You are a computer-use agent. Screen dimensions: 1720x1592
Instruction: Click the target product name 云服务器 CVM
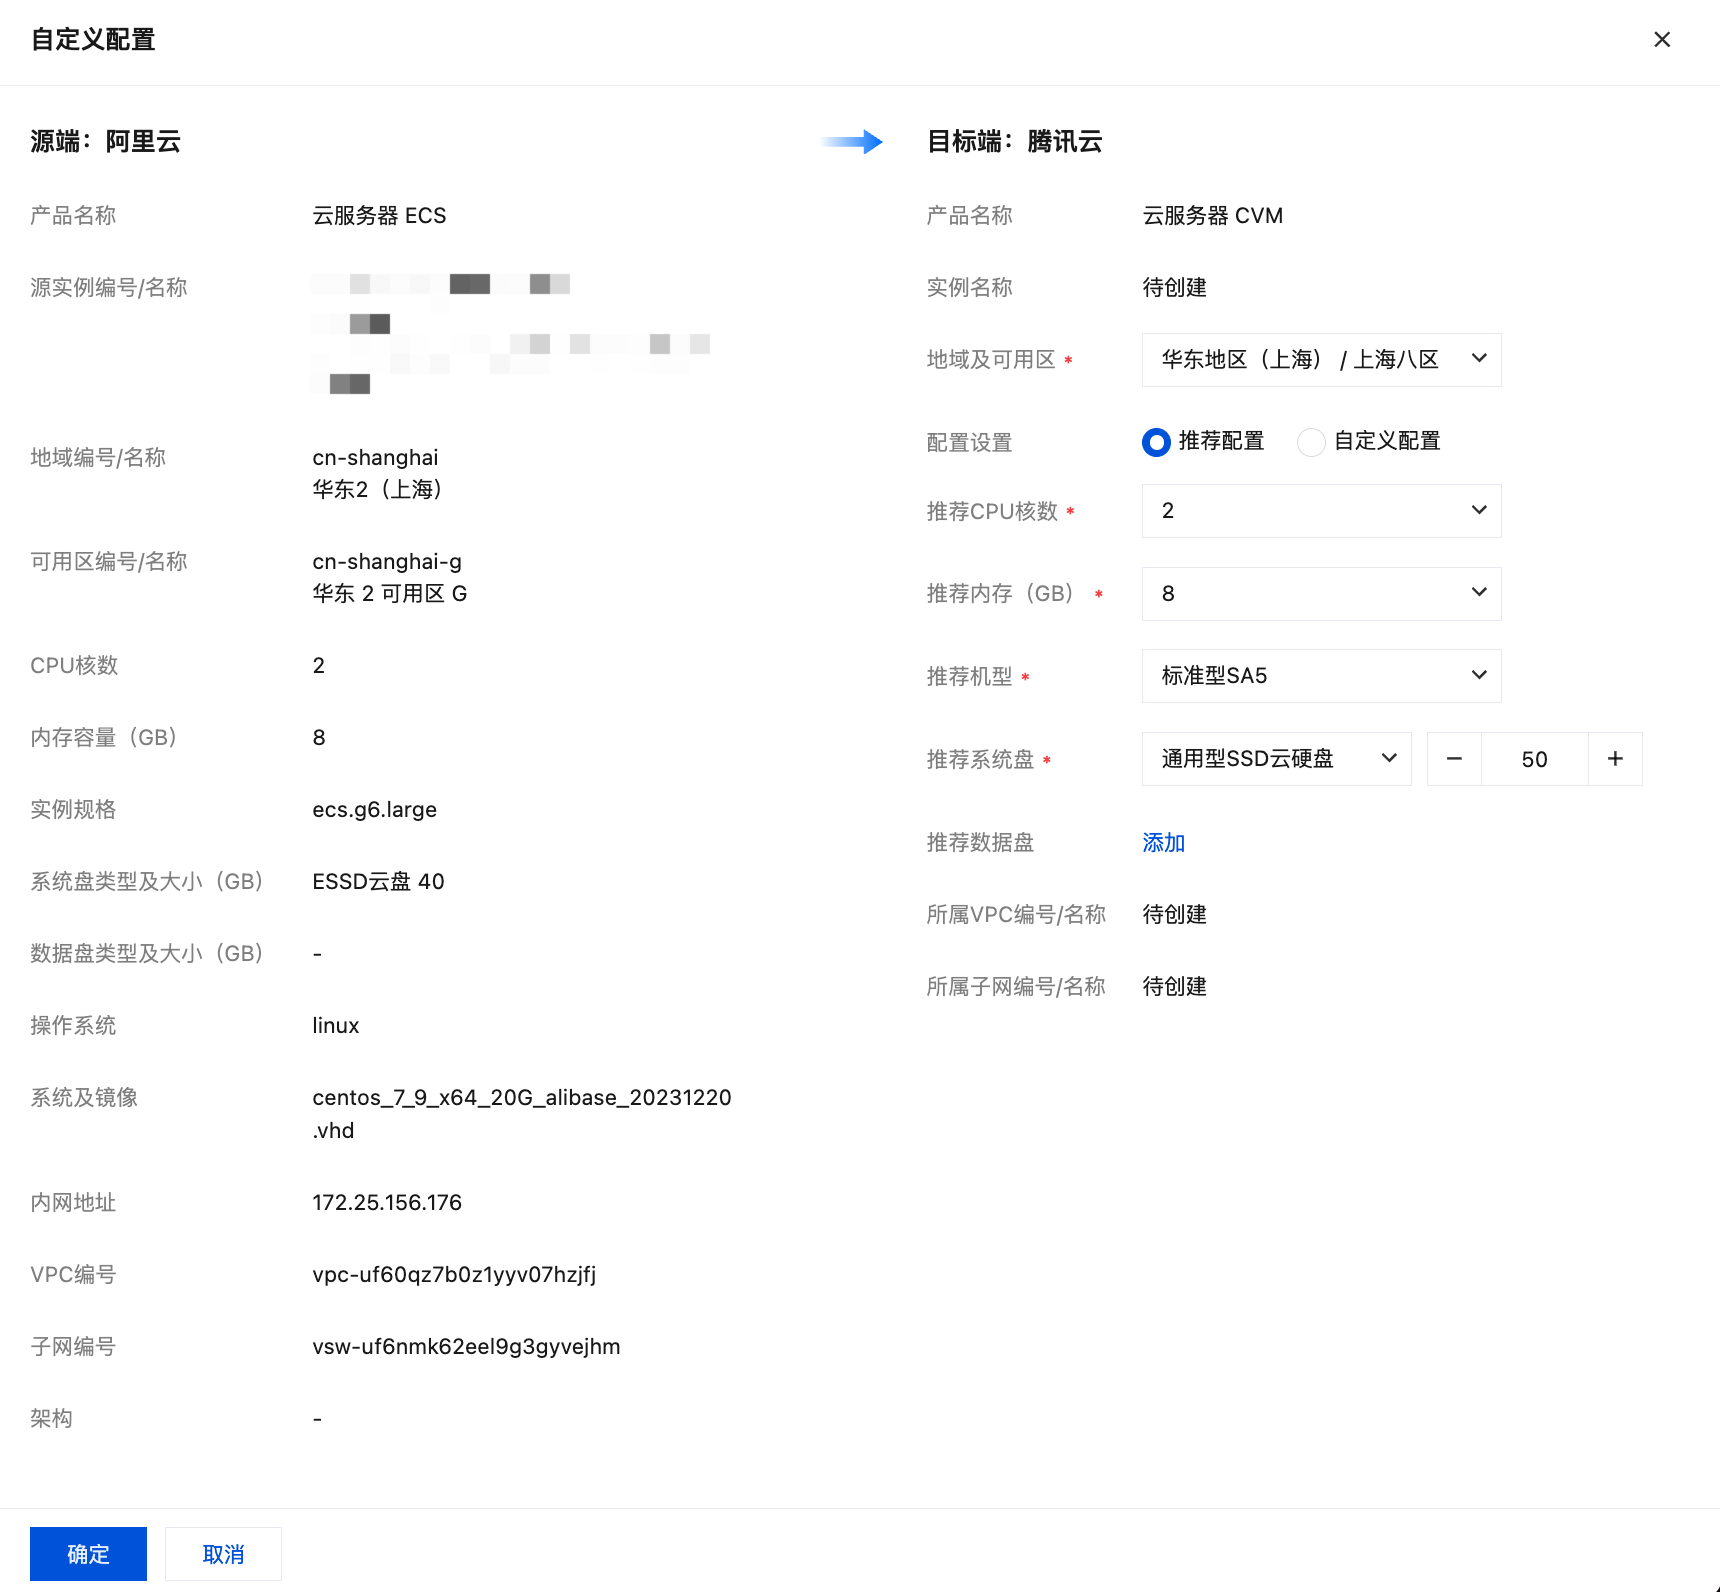point(1212,215)
